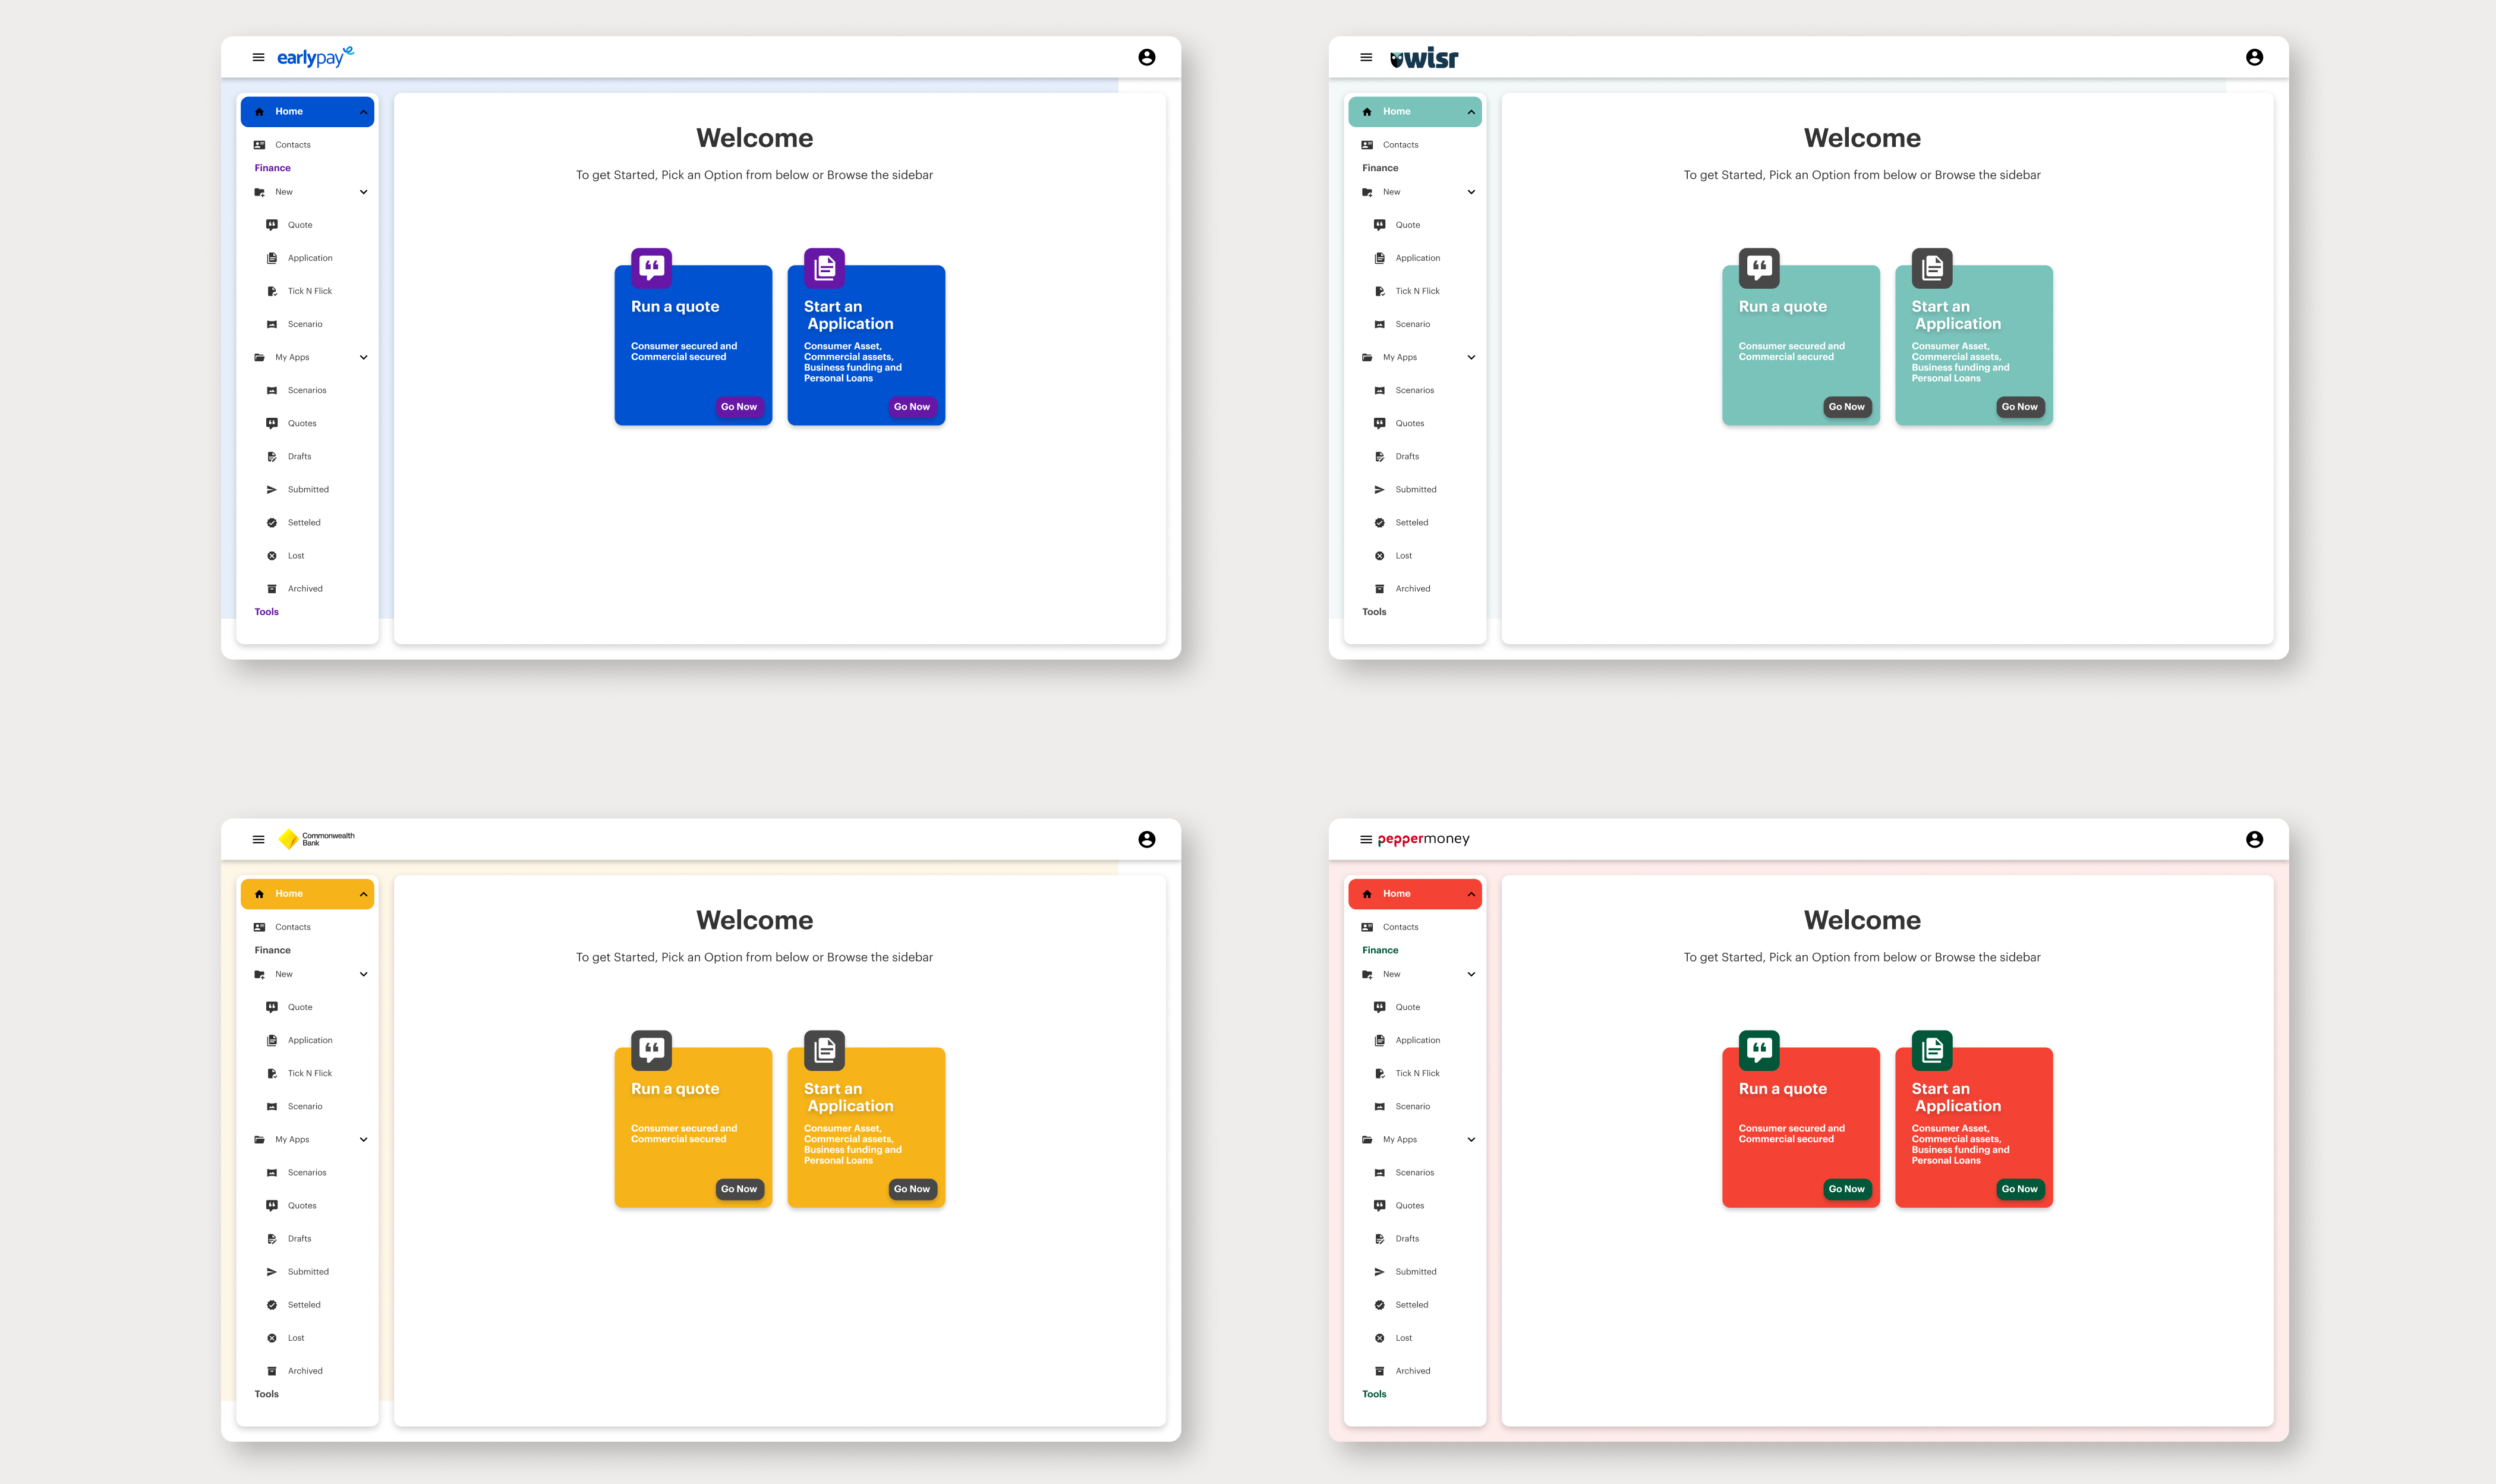The image size is (2496, 1484).
Task: Click Commonwealth Bank yellow diamond logo
Action: (288, 839)
